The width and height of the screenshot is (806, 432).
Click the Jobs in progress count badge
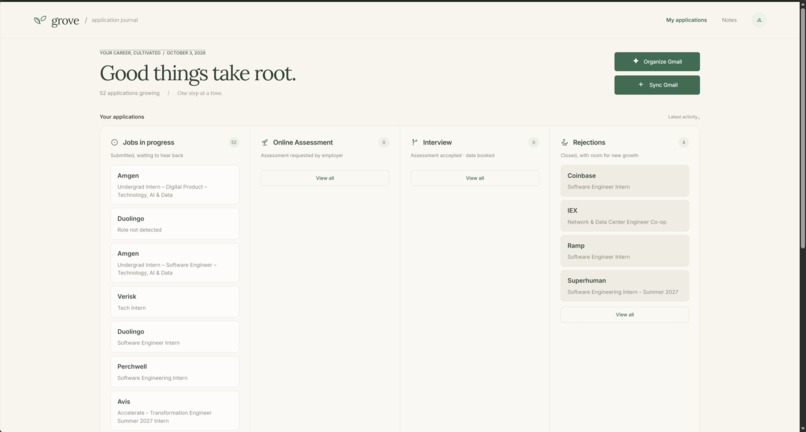pos(234,142)
